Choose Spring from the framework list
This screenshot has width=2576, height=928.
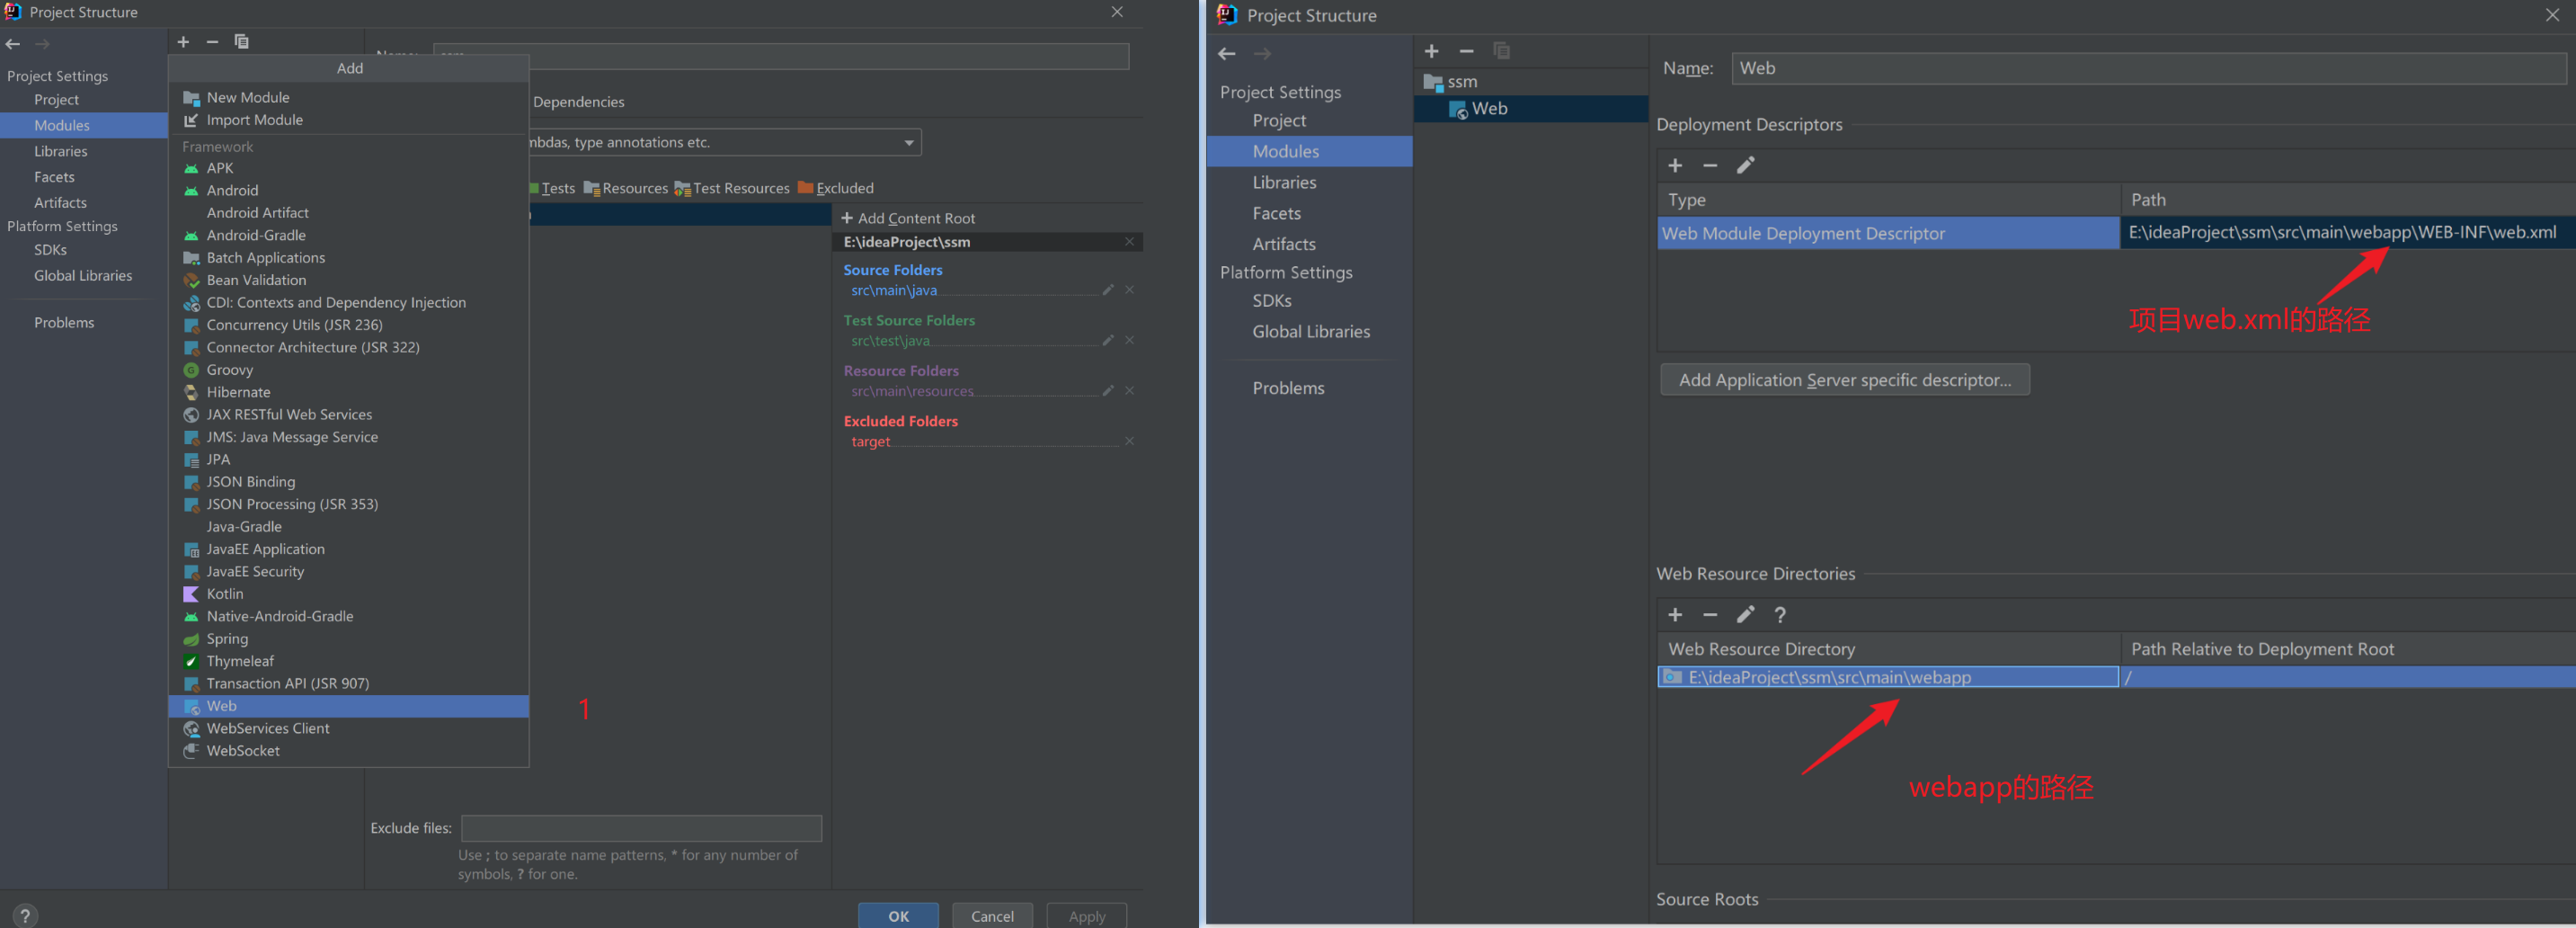click(227, 639)
